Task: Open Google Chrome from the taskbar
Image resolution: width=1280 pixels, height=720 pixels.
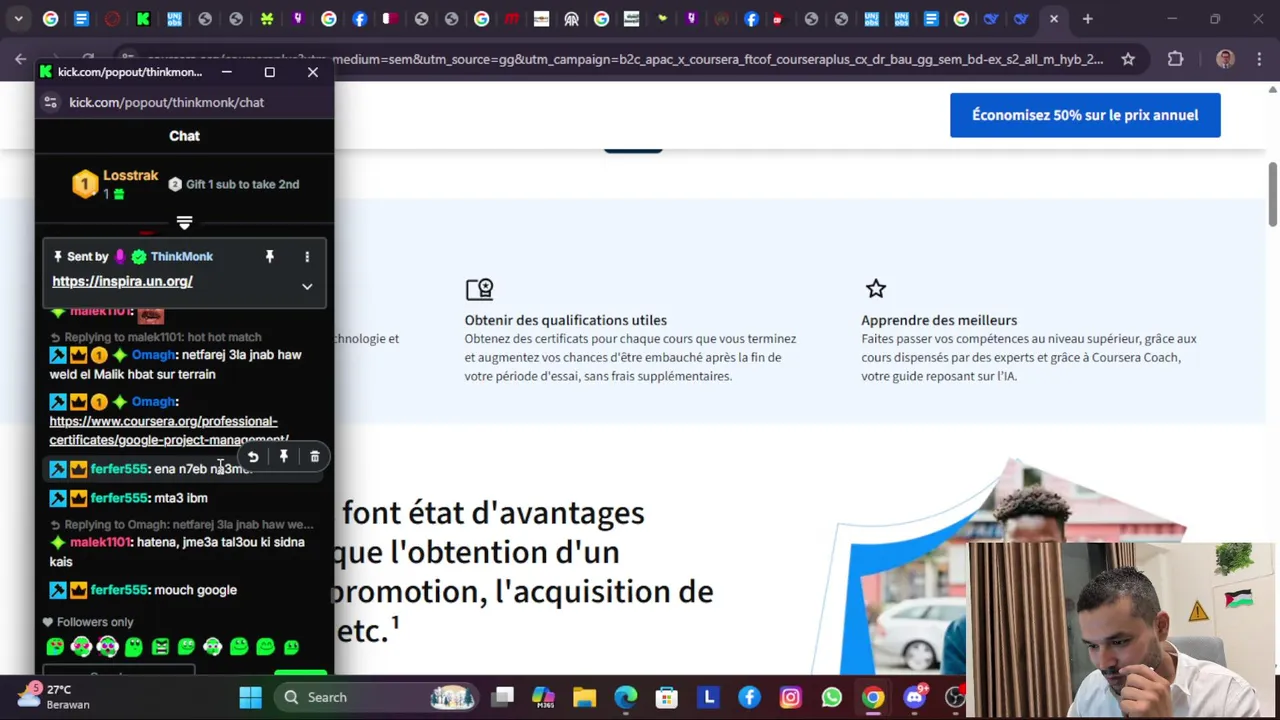Action: 873,697
